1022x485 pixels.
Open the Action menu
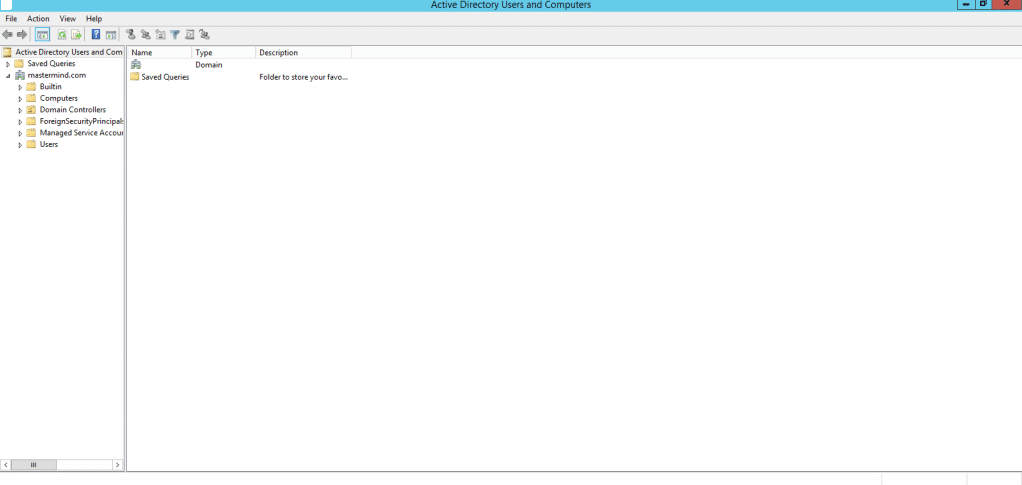38,19
